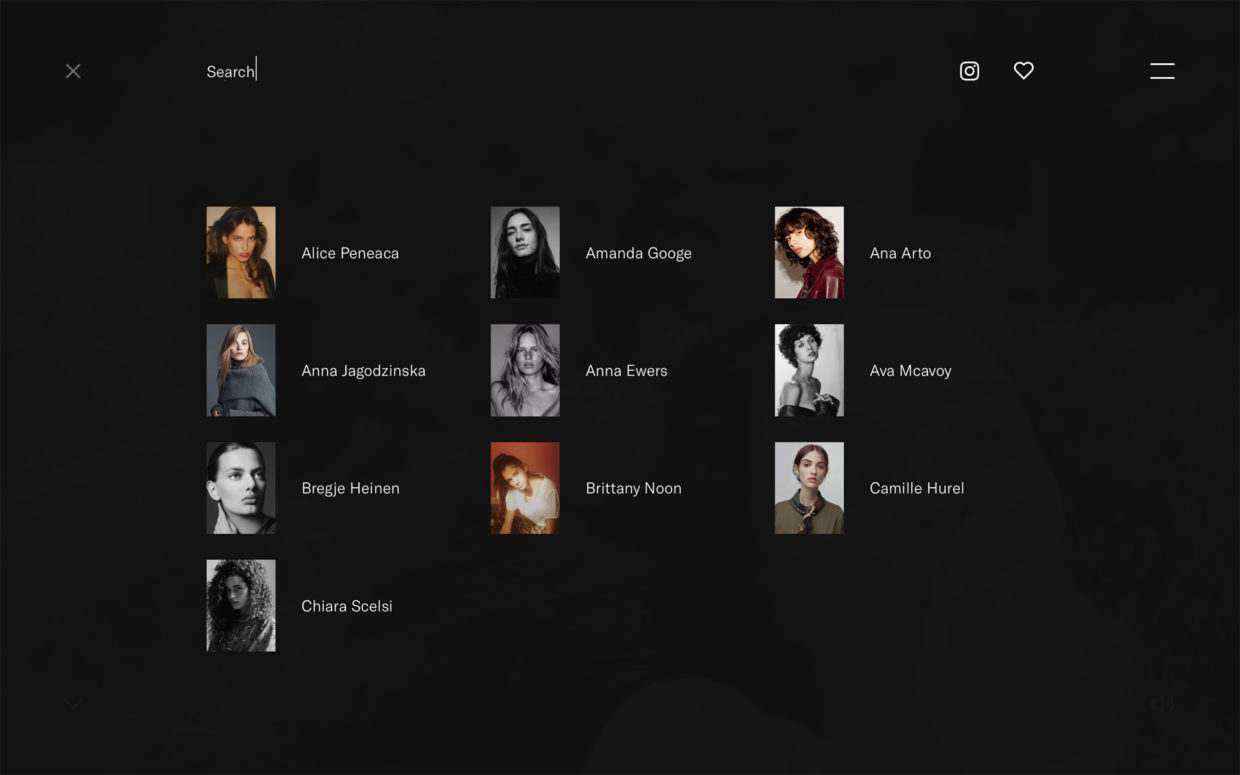Open the Instagram profile icon
Image resolution: width=1240 pixels, height=775 pixels.
point(969,71)
